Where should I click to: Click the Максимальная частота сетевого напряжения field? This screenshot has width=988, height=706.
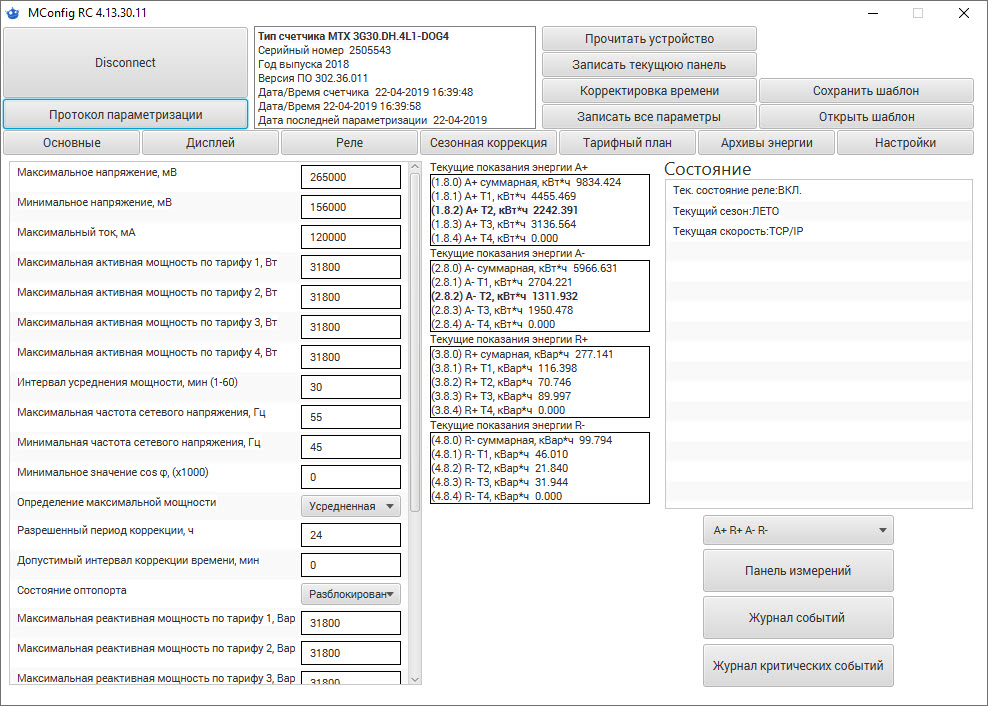[x=351, y=417]
